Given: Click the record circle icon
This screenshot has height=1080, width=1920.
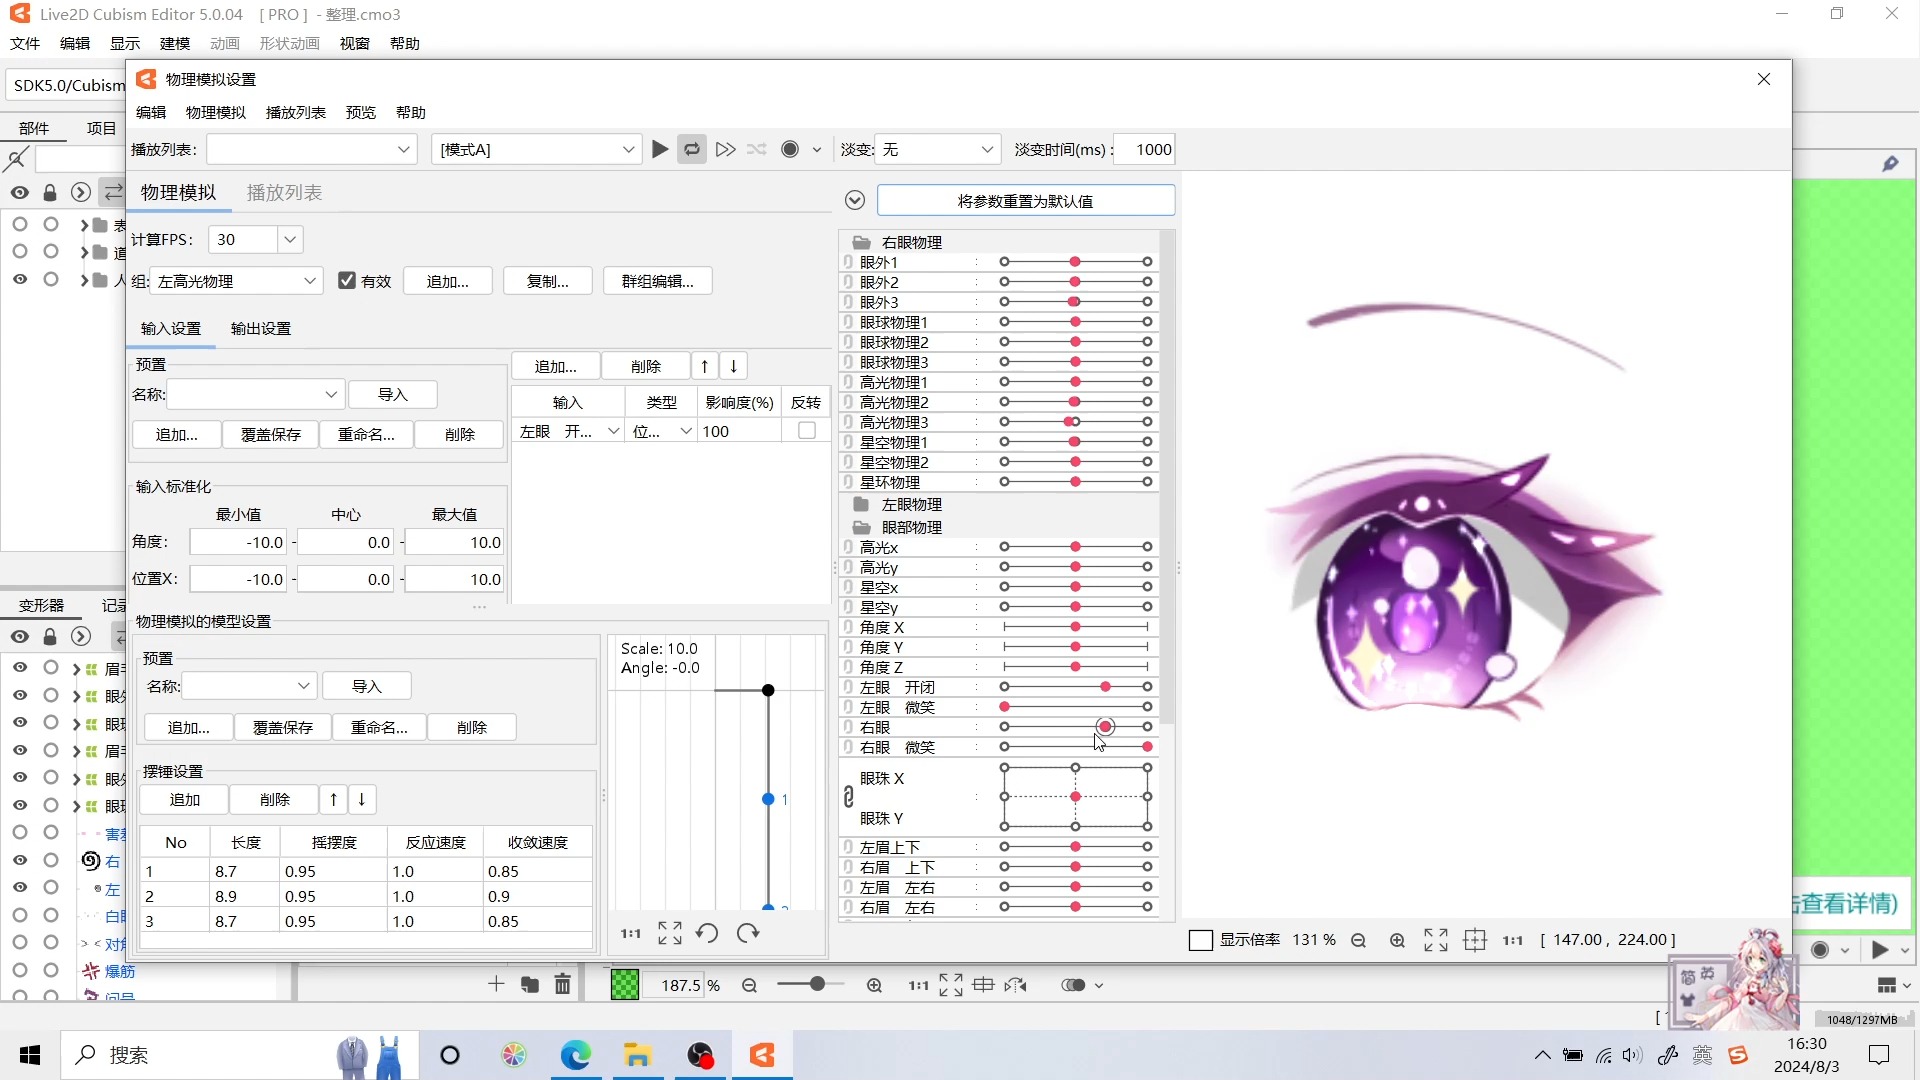Looking at the screenshot, I should click(790, 150).
